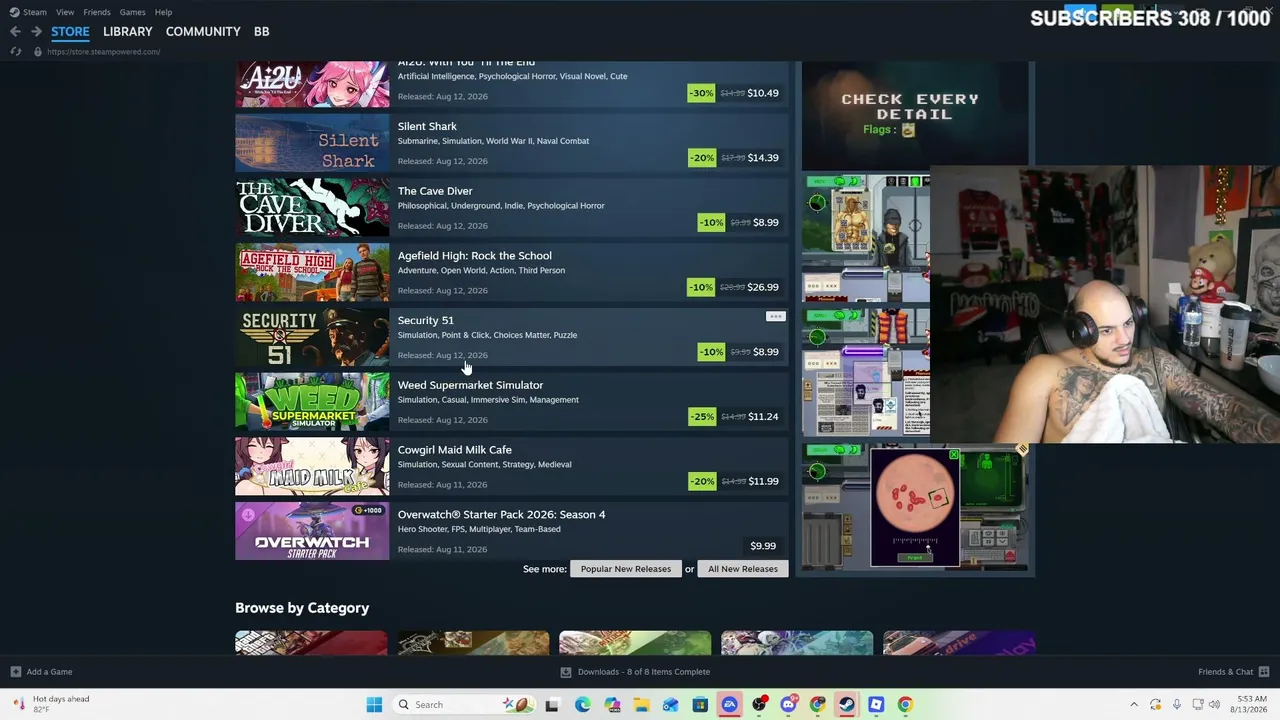The image size is (1280, 720).
Task: Click the All New Releases button
Action: coord(743,569)
